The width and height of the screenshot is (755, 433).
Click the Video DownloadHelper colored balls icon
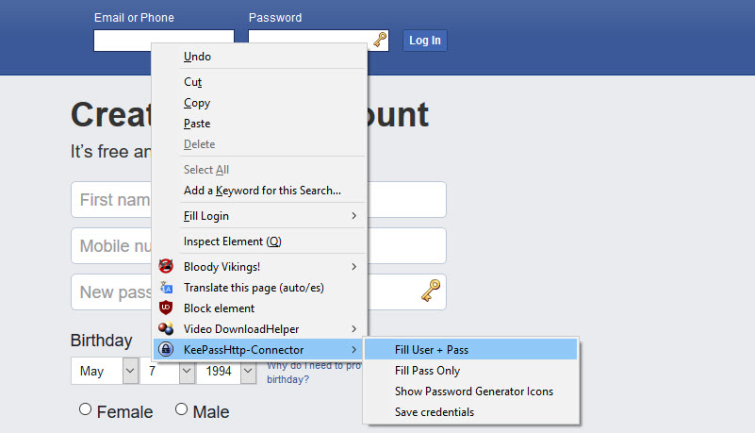point(166,328)
